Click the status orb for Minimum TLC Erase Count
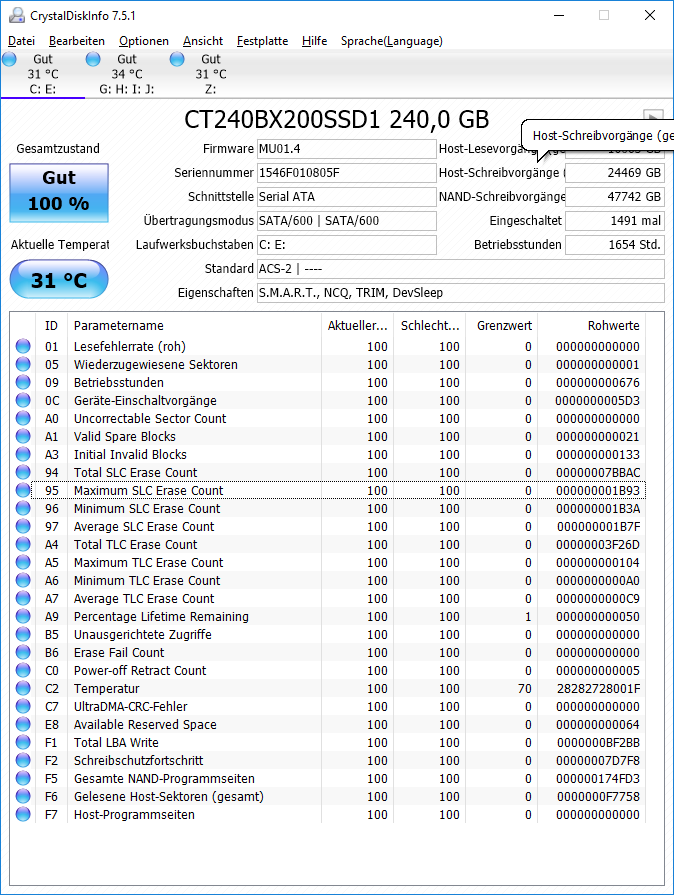 23,580
